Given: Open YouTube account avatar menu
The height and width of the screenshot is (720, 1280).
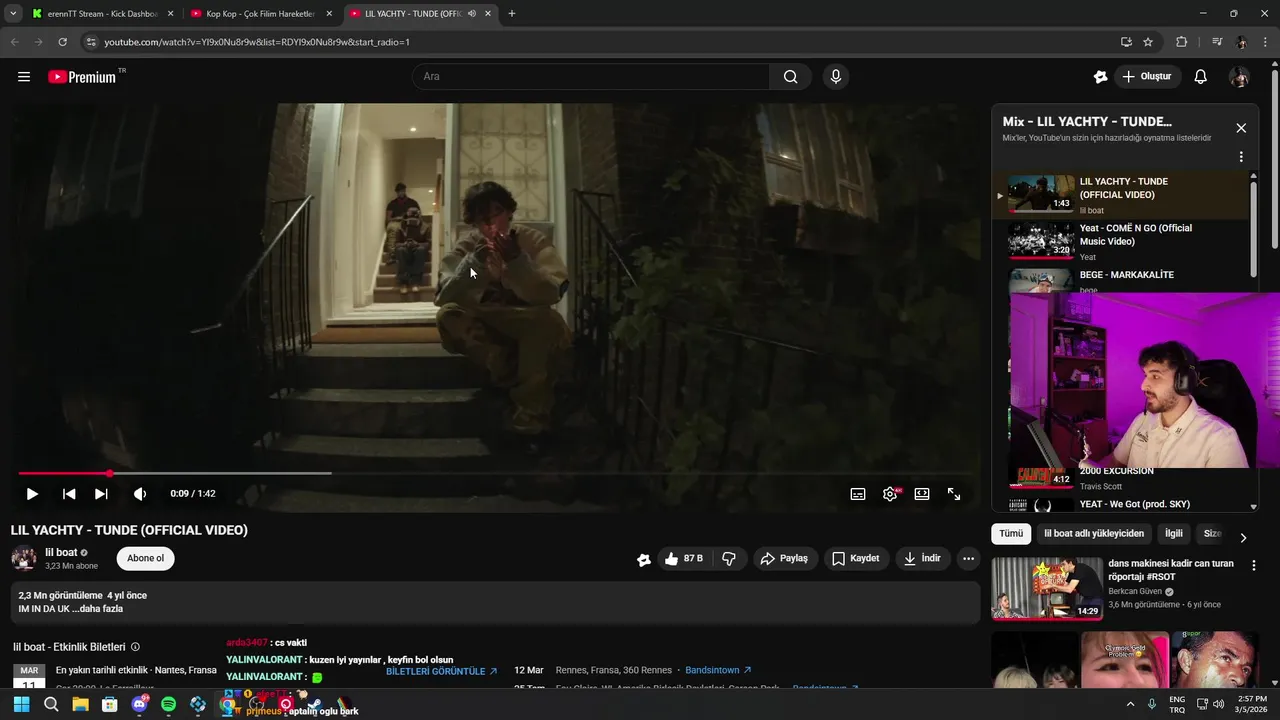Looking at the screenshot, I should click(x=1239, y=77).
